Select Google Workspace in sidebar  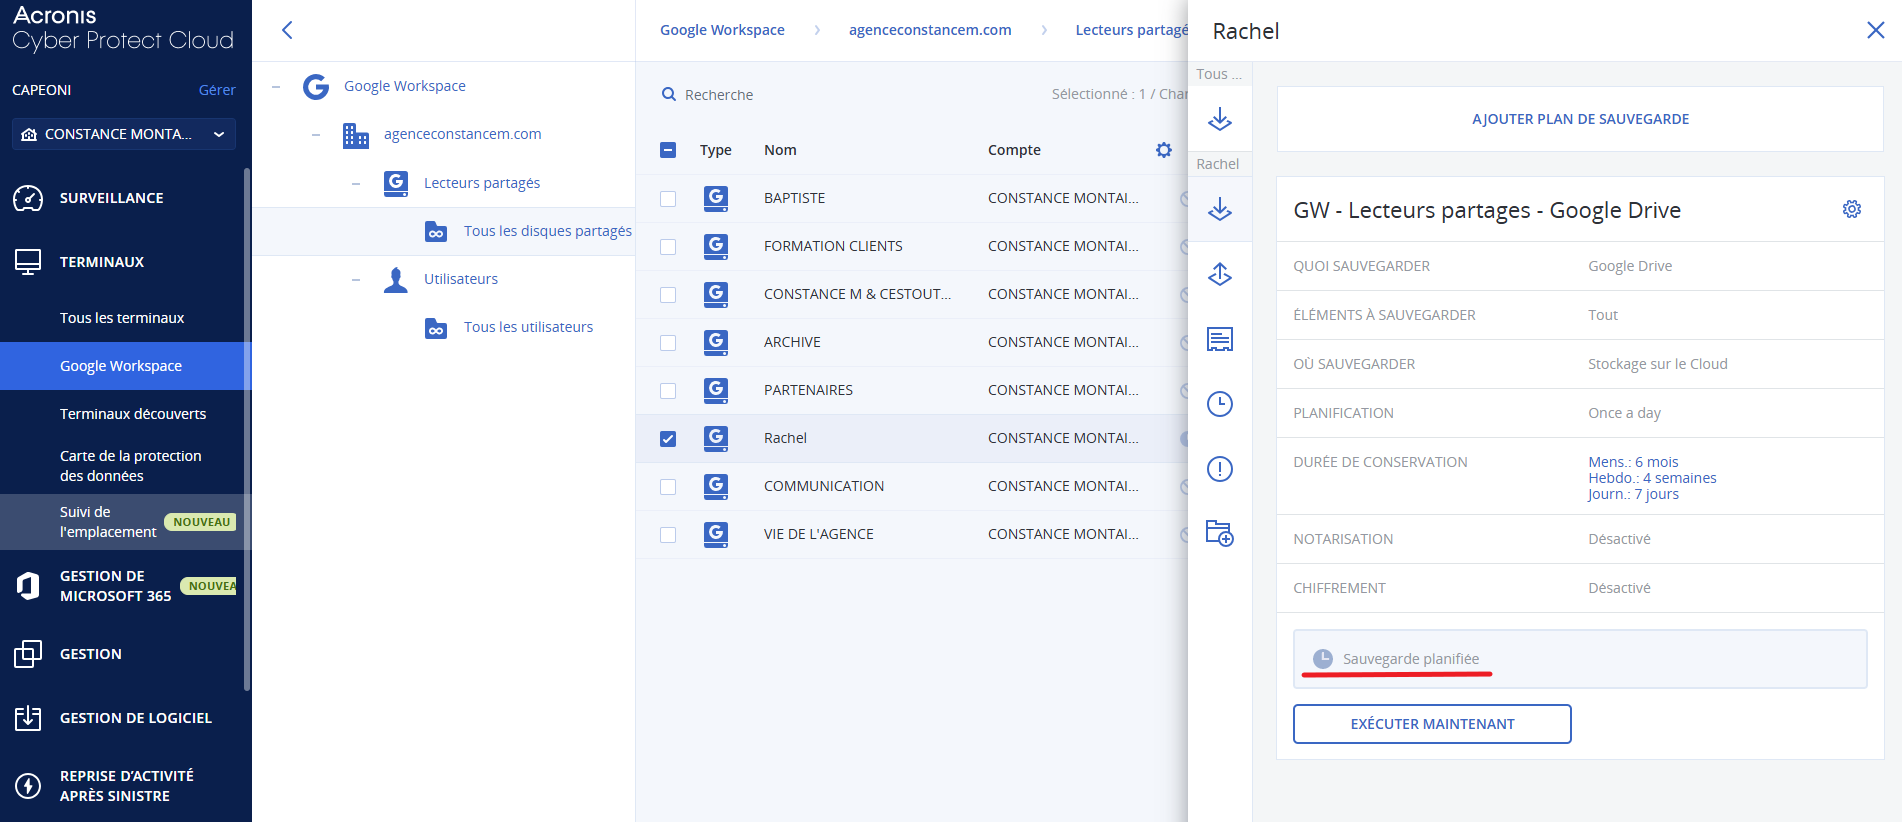coord(126,366)
